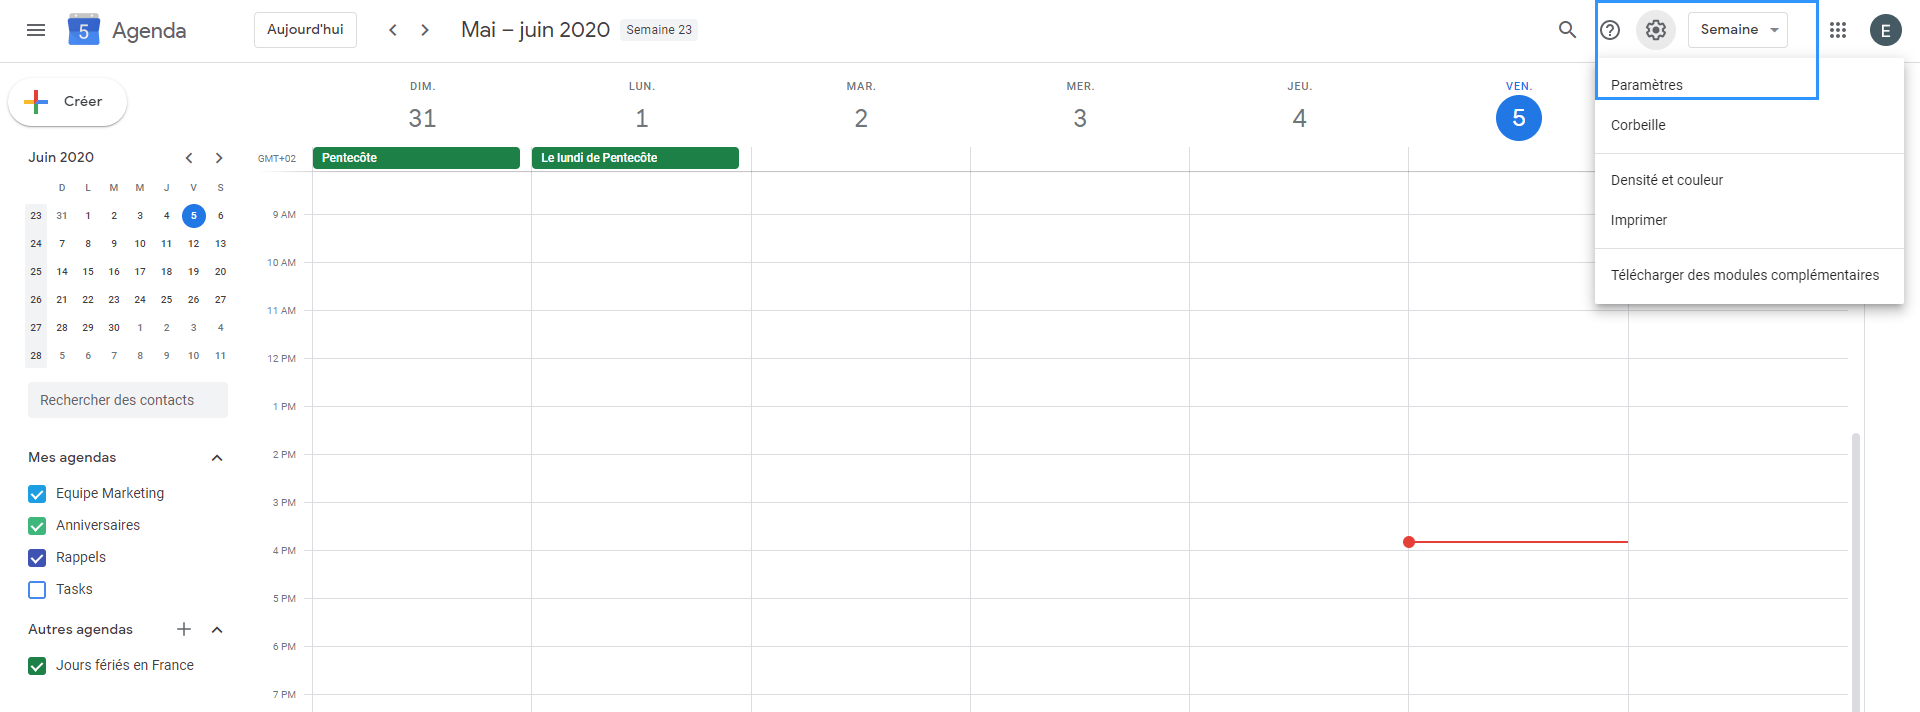Select Paramètres from the settings menu
Viewport: 1920px width, 712px height.
pos(1646,85)
